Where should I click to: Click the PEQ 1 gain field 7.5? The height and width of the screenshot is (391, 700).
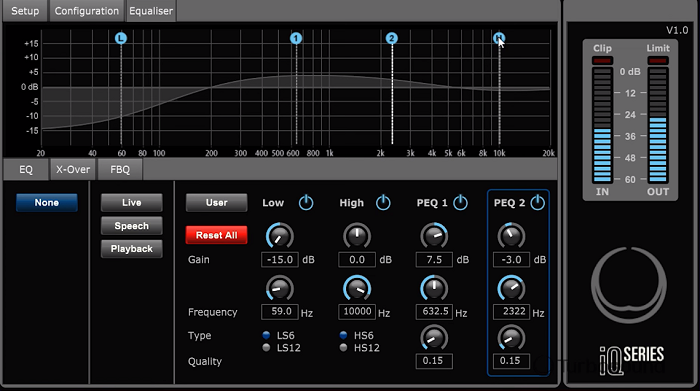click(x=434, y=260)
